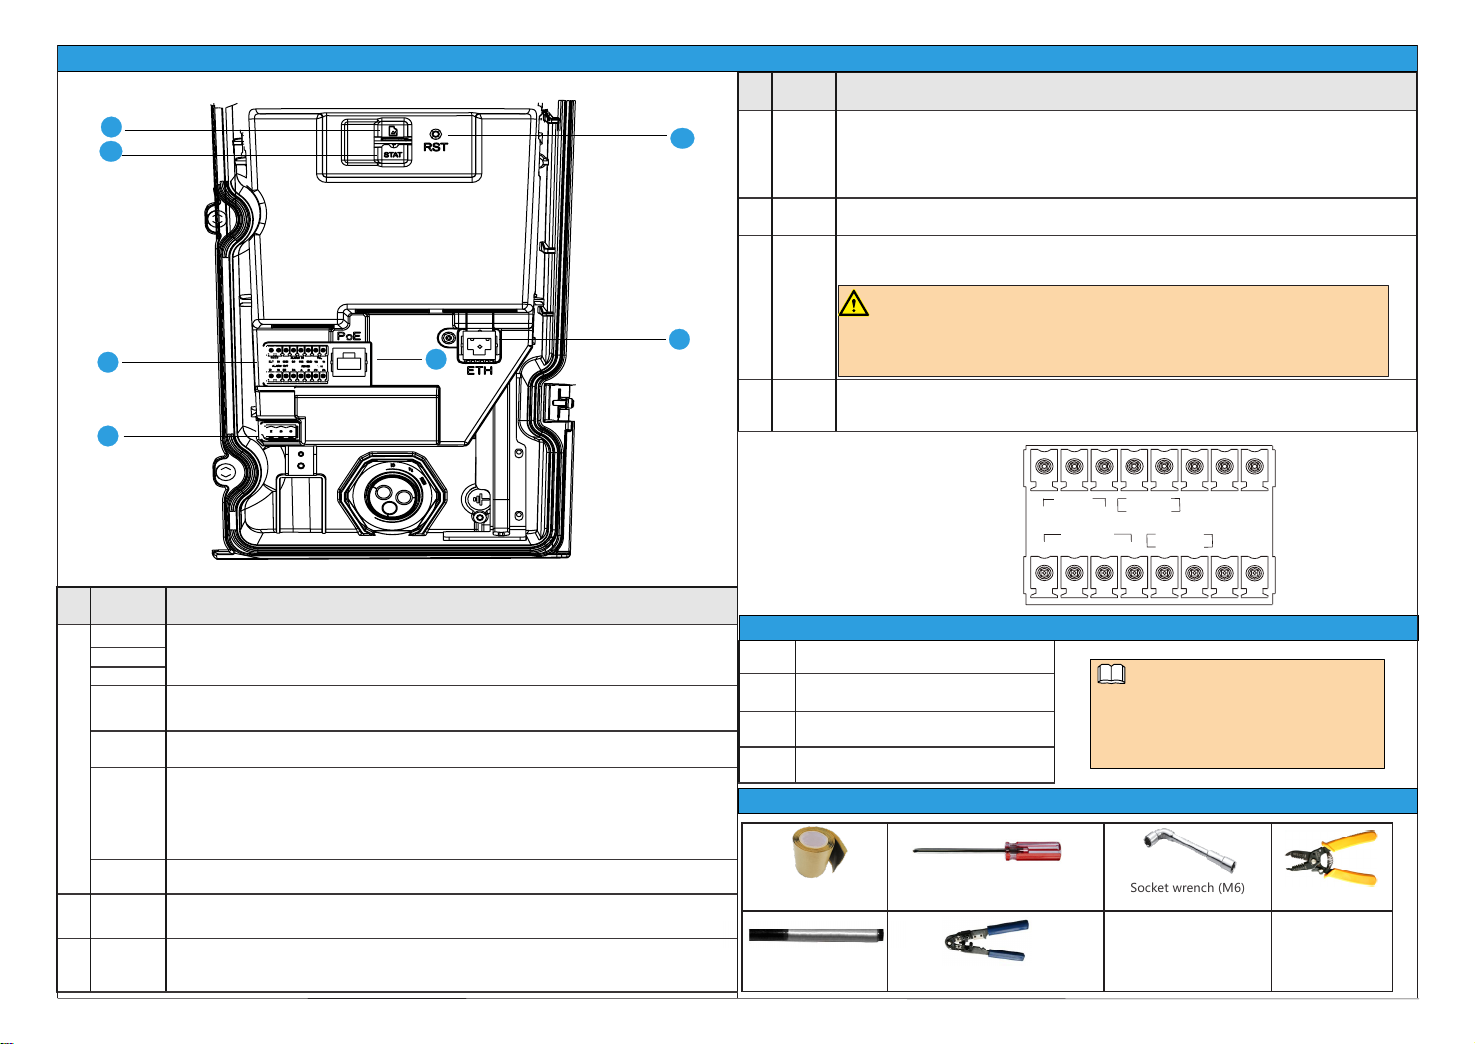The height and width of the screenshot is (1044, 1475).
Task: Click the blue callout circle linked to RST
Action: point(682,138)
